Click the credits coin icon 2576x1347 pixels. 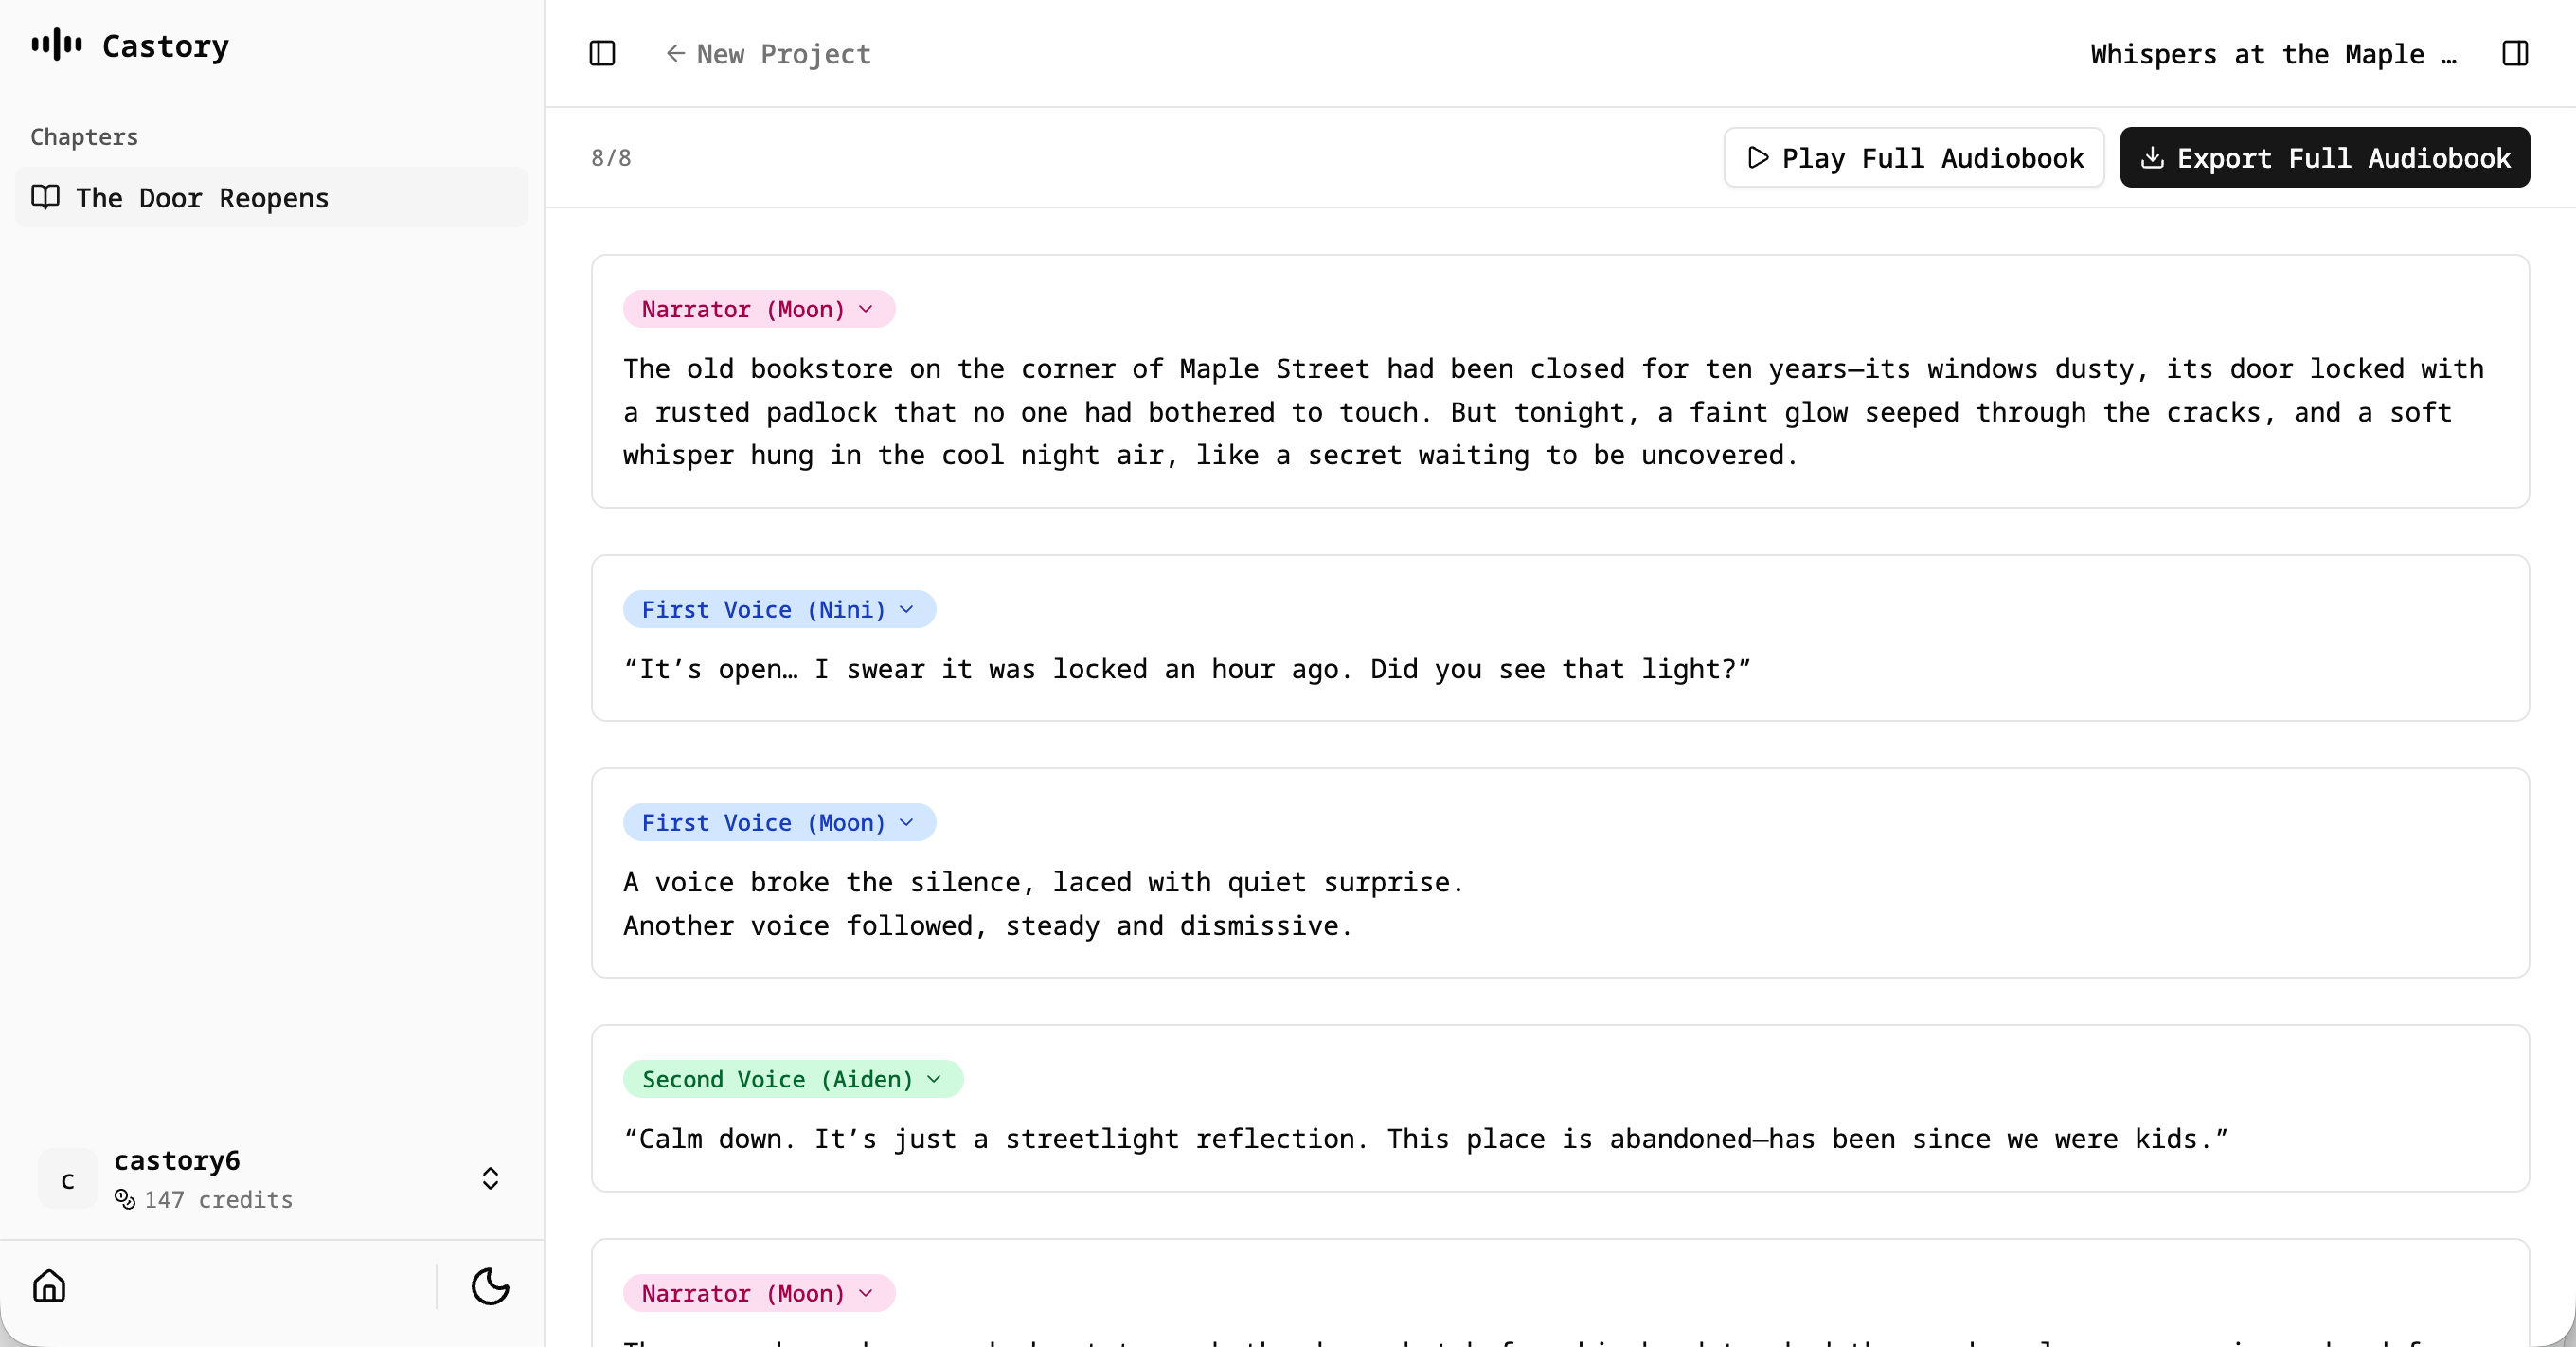125,1198
